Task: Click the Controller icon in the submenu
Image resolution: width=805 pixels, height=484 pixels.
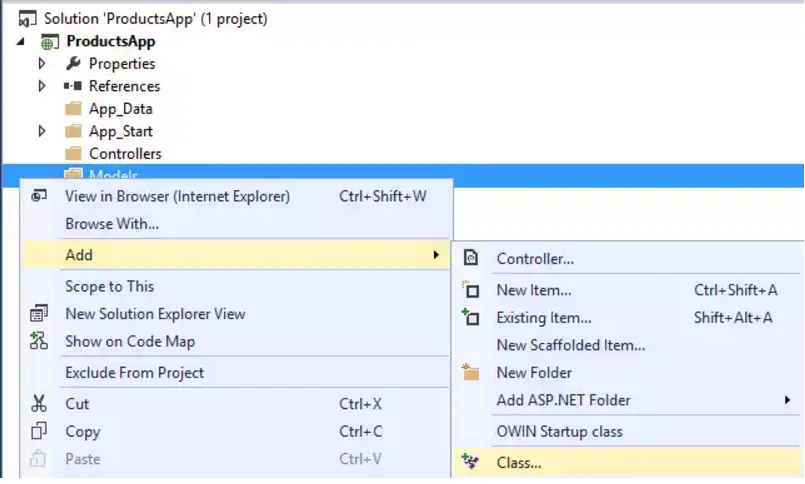Action: (x=470, y=259)
